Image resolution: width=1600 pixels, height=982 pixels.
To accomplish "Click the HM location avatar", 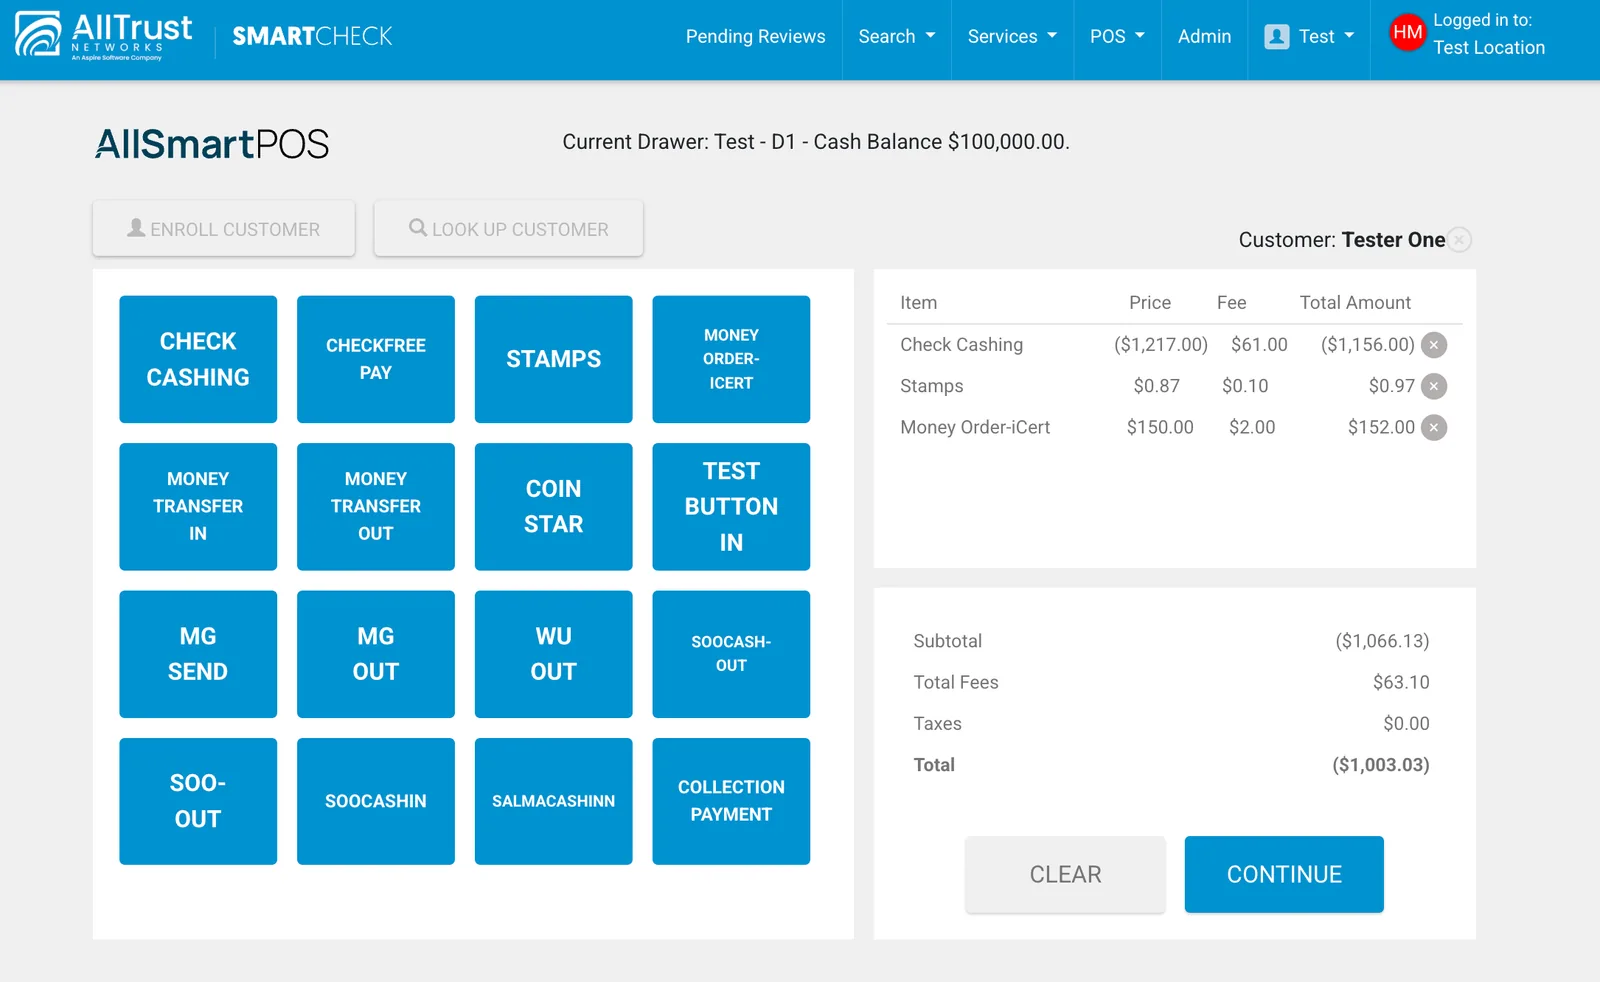I will click(1407, 33).
